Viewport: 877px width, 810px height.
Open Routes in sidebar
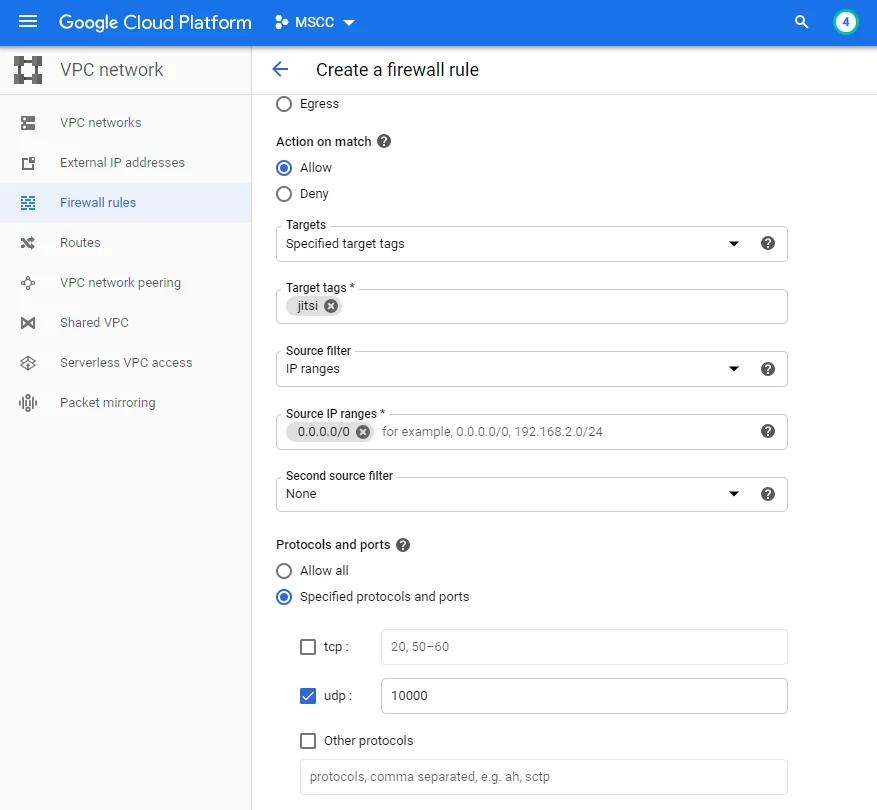click(x=80, y=243)
